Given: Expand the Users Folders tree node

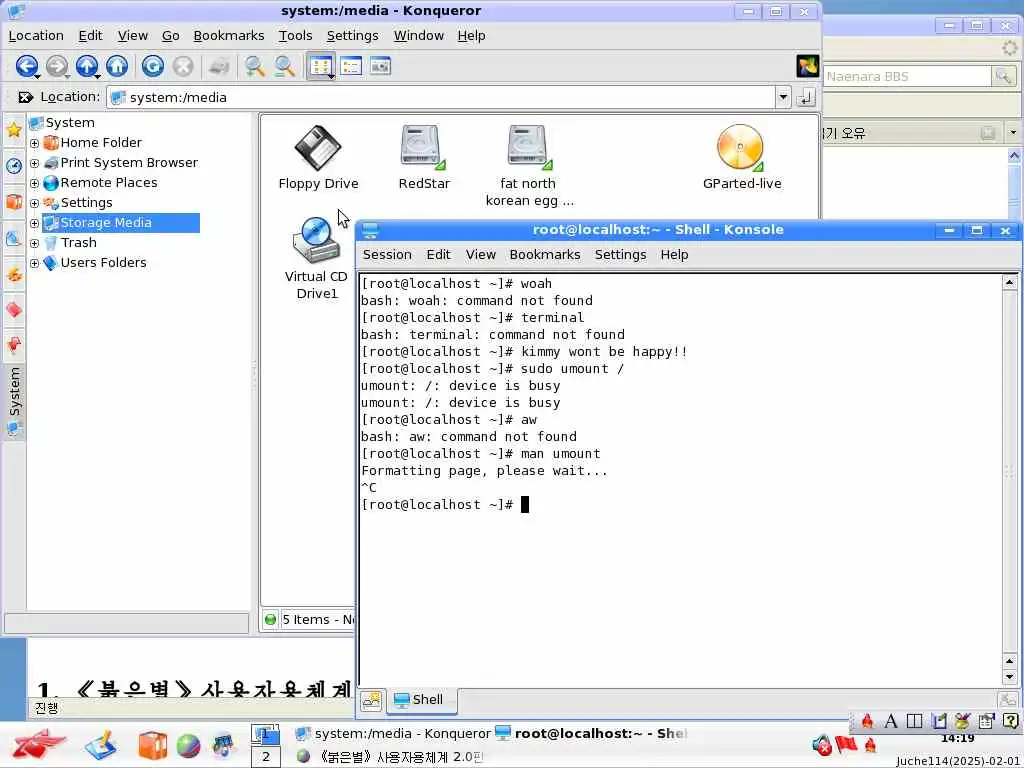Looking at the screenshot, I should point(35,264).
